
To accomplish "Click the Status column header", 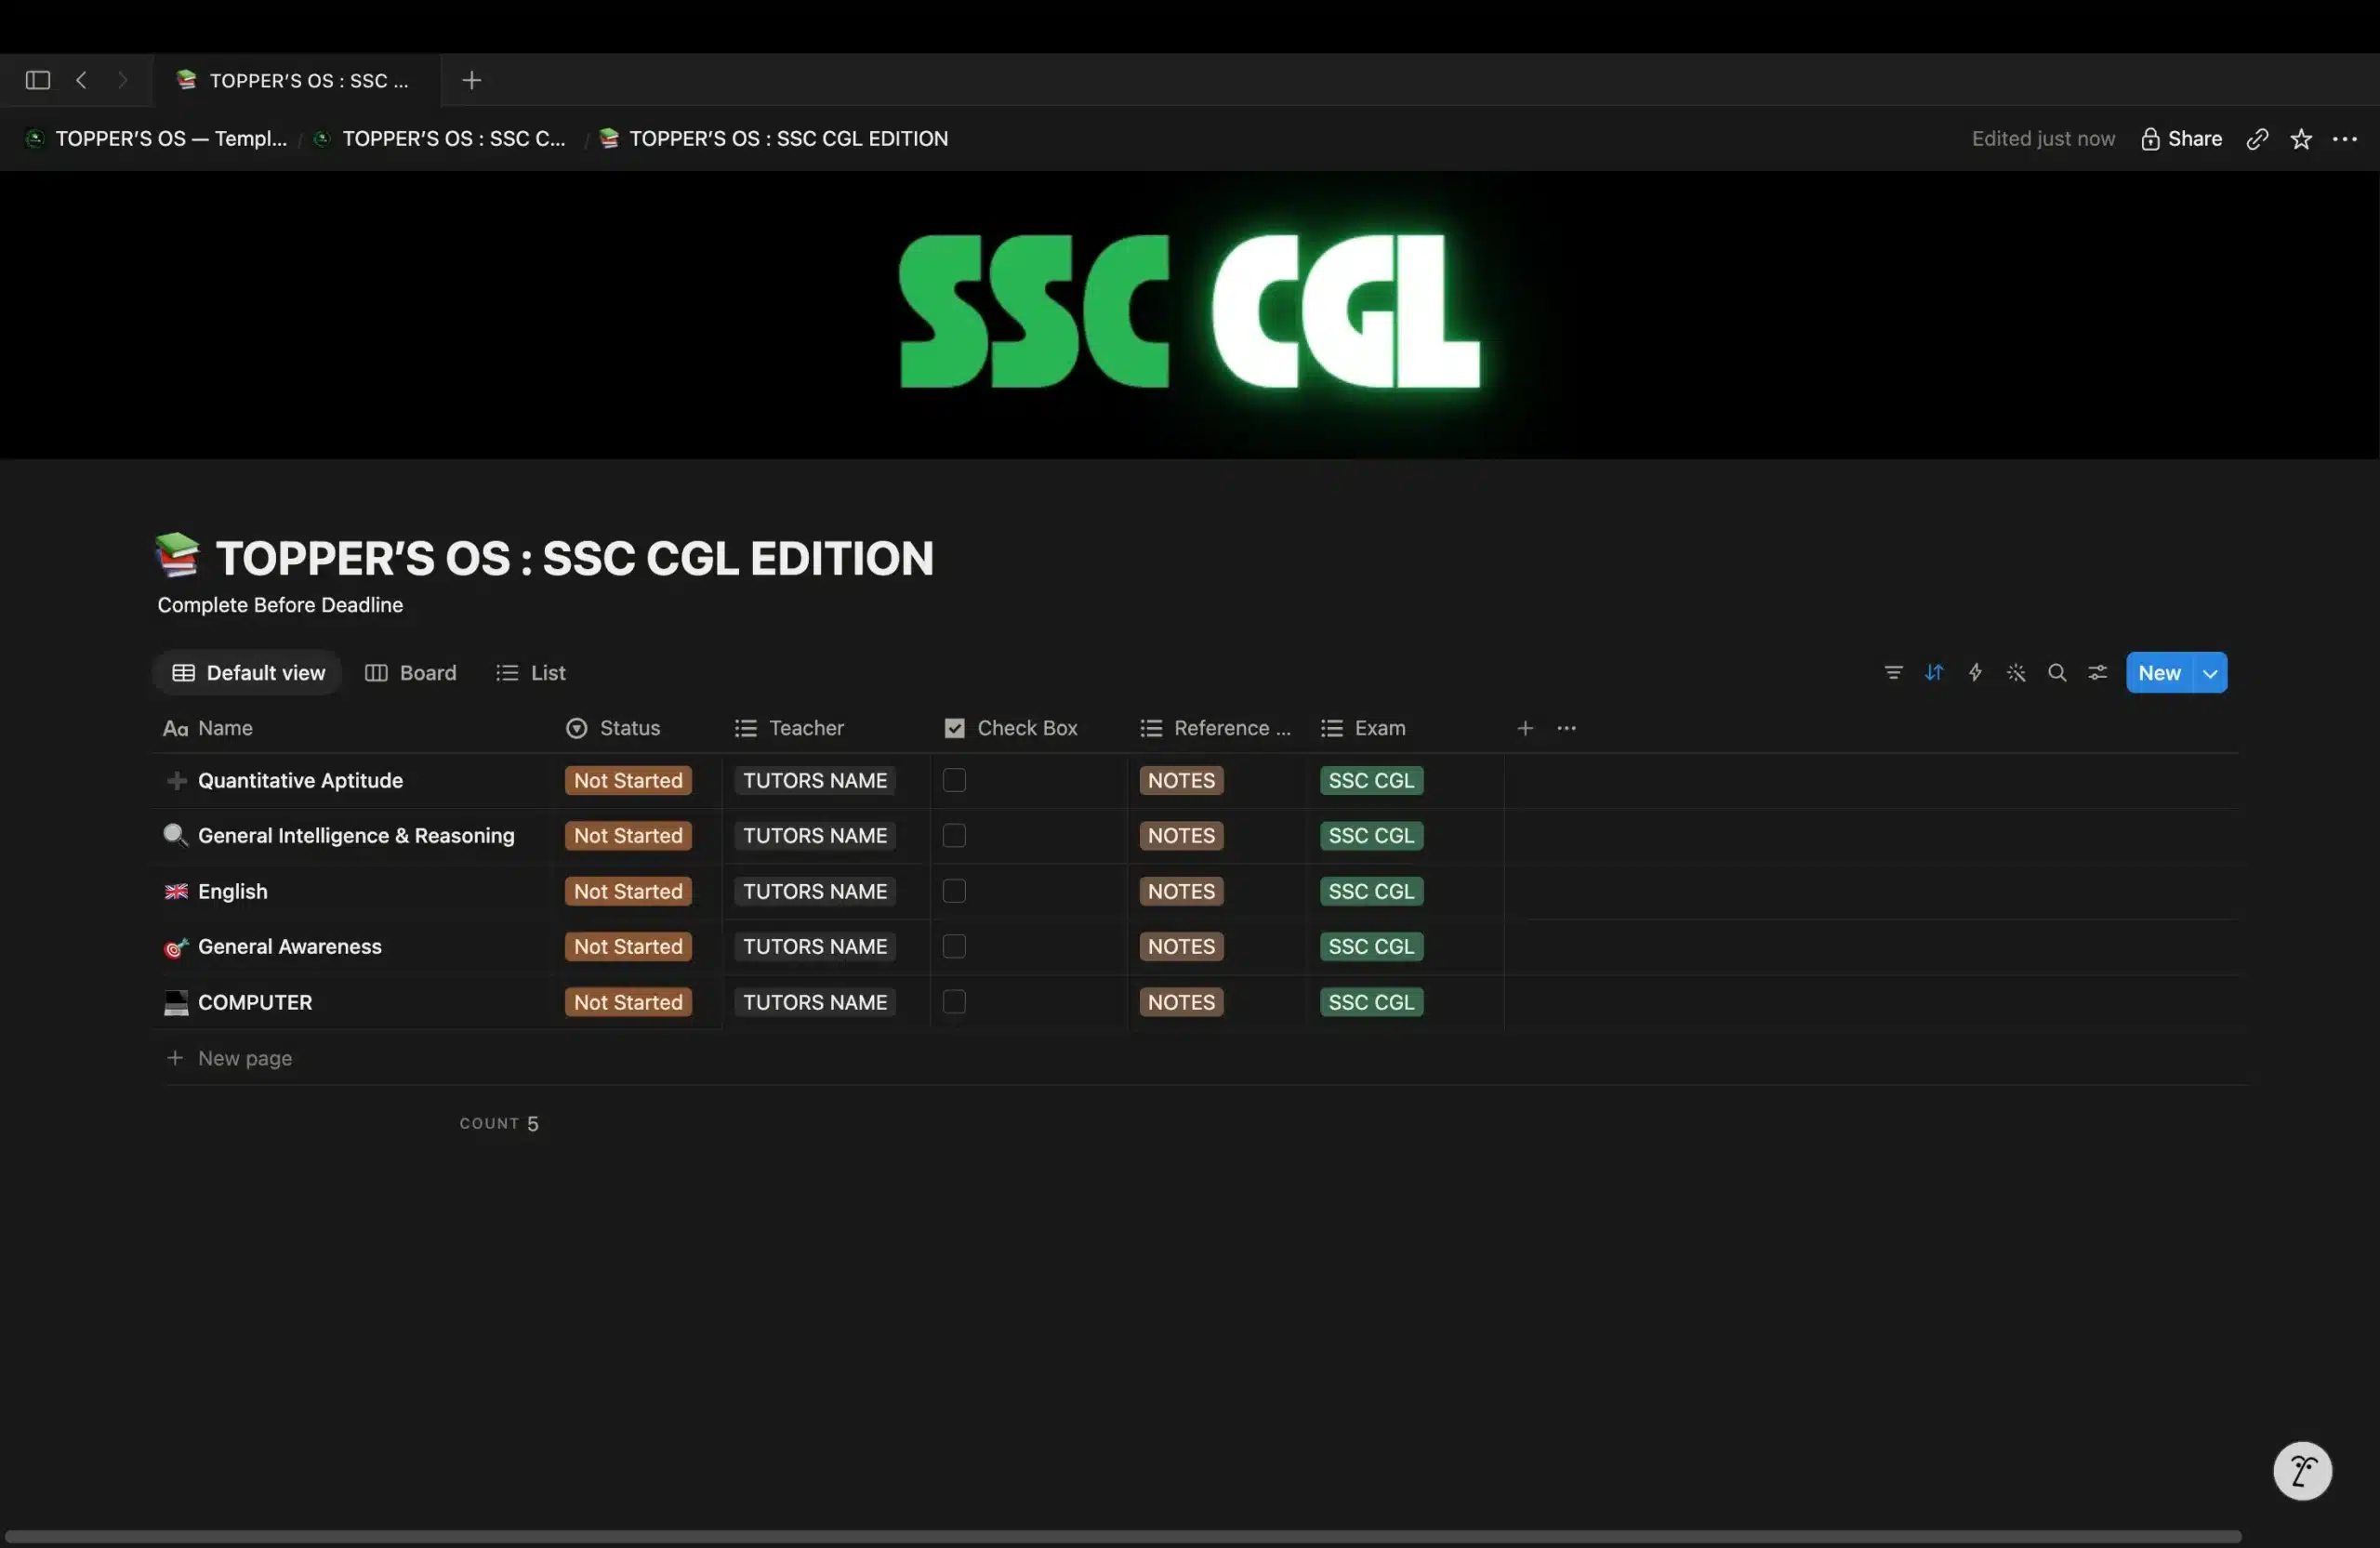I will (x=613, y=728).
